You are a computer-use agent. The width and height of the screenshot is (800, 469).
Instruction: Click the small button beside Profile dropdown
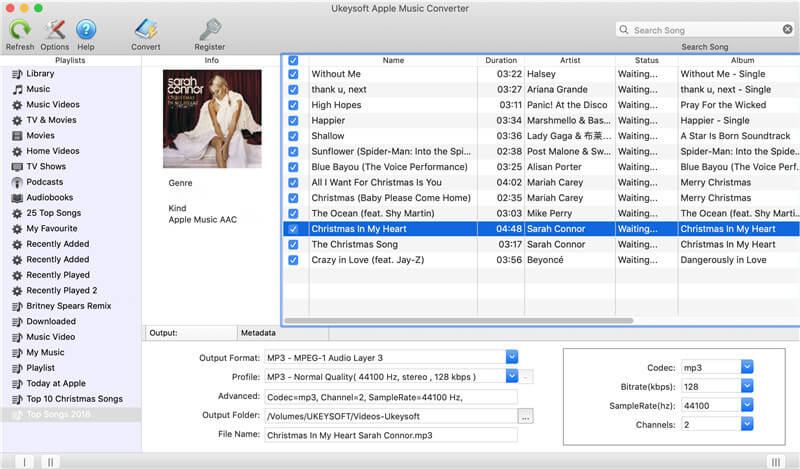tap(526, 377)
